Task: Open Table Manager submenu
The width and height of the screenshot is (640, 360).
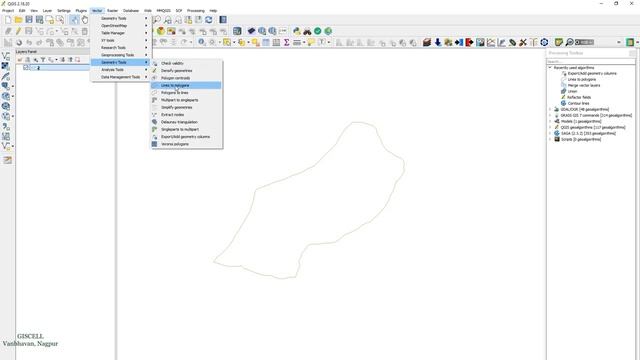Action: [x=121, y=33]
